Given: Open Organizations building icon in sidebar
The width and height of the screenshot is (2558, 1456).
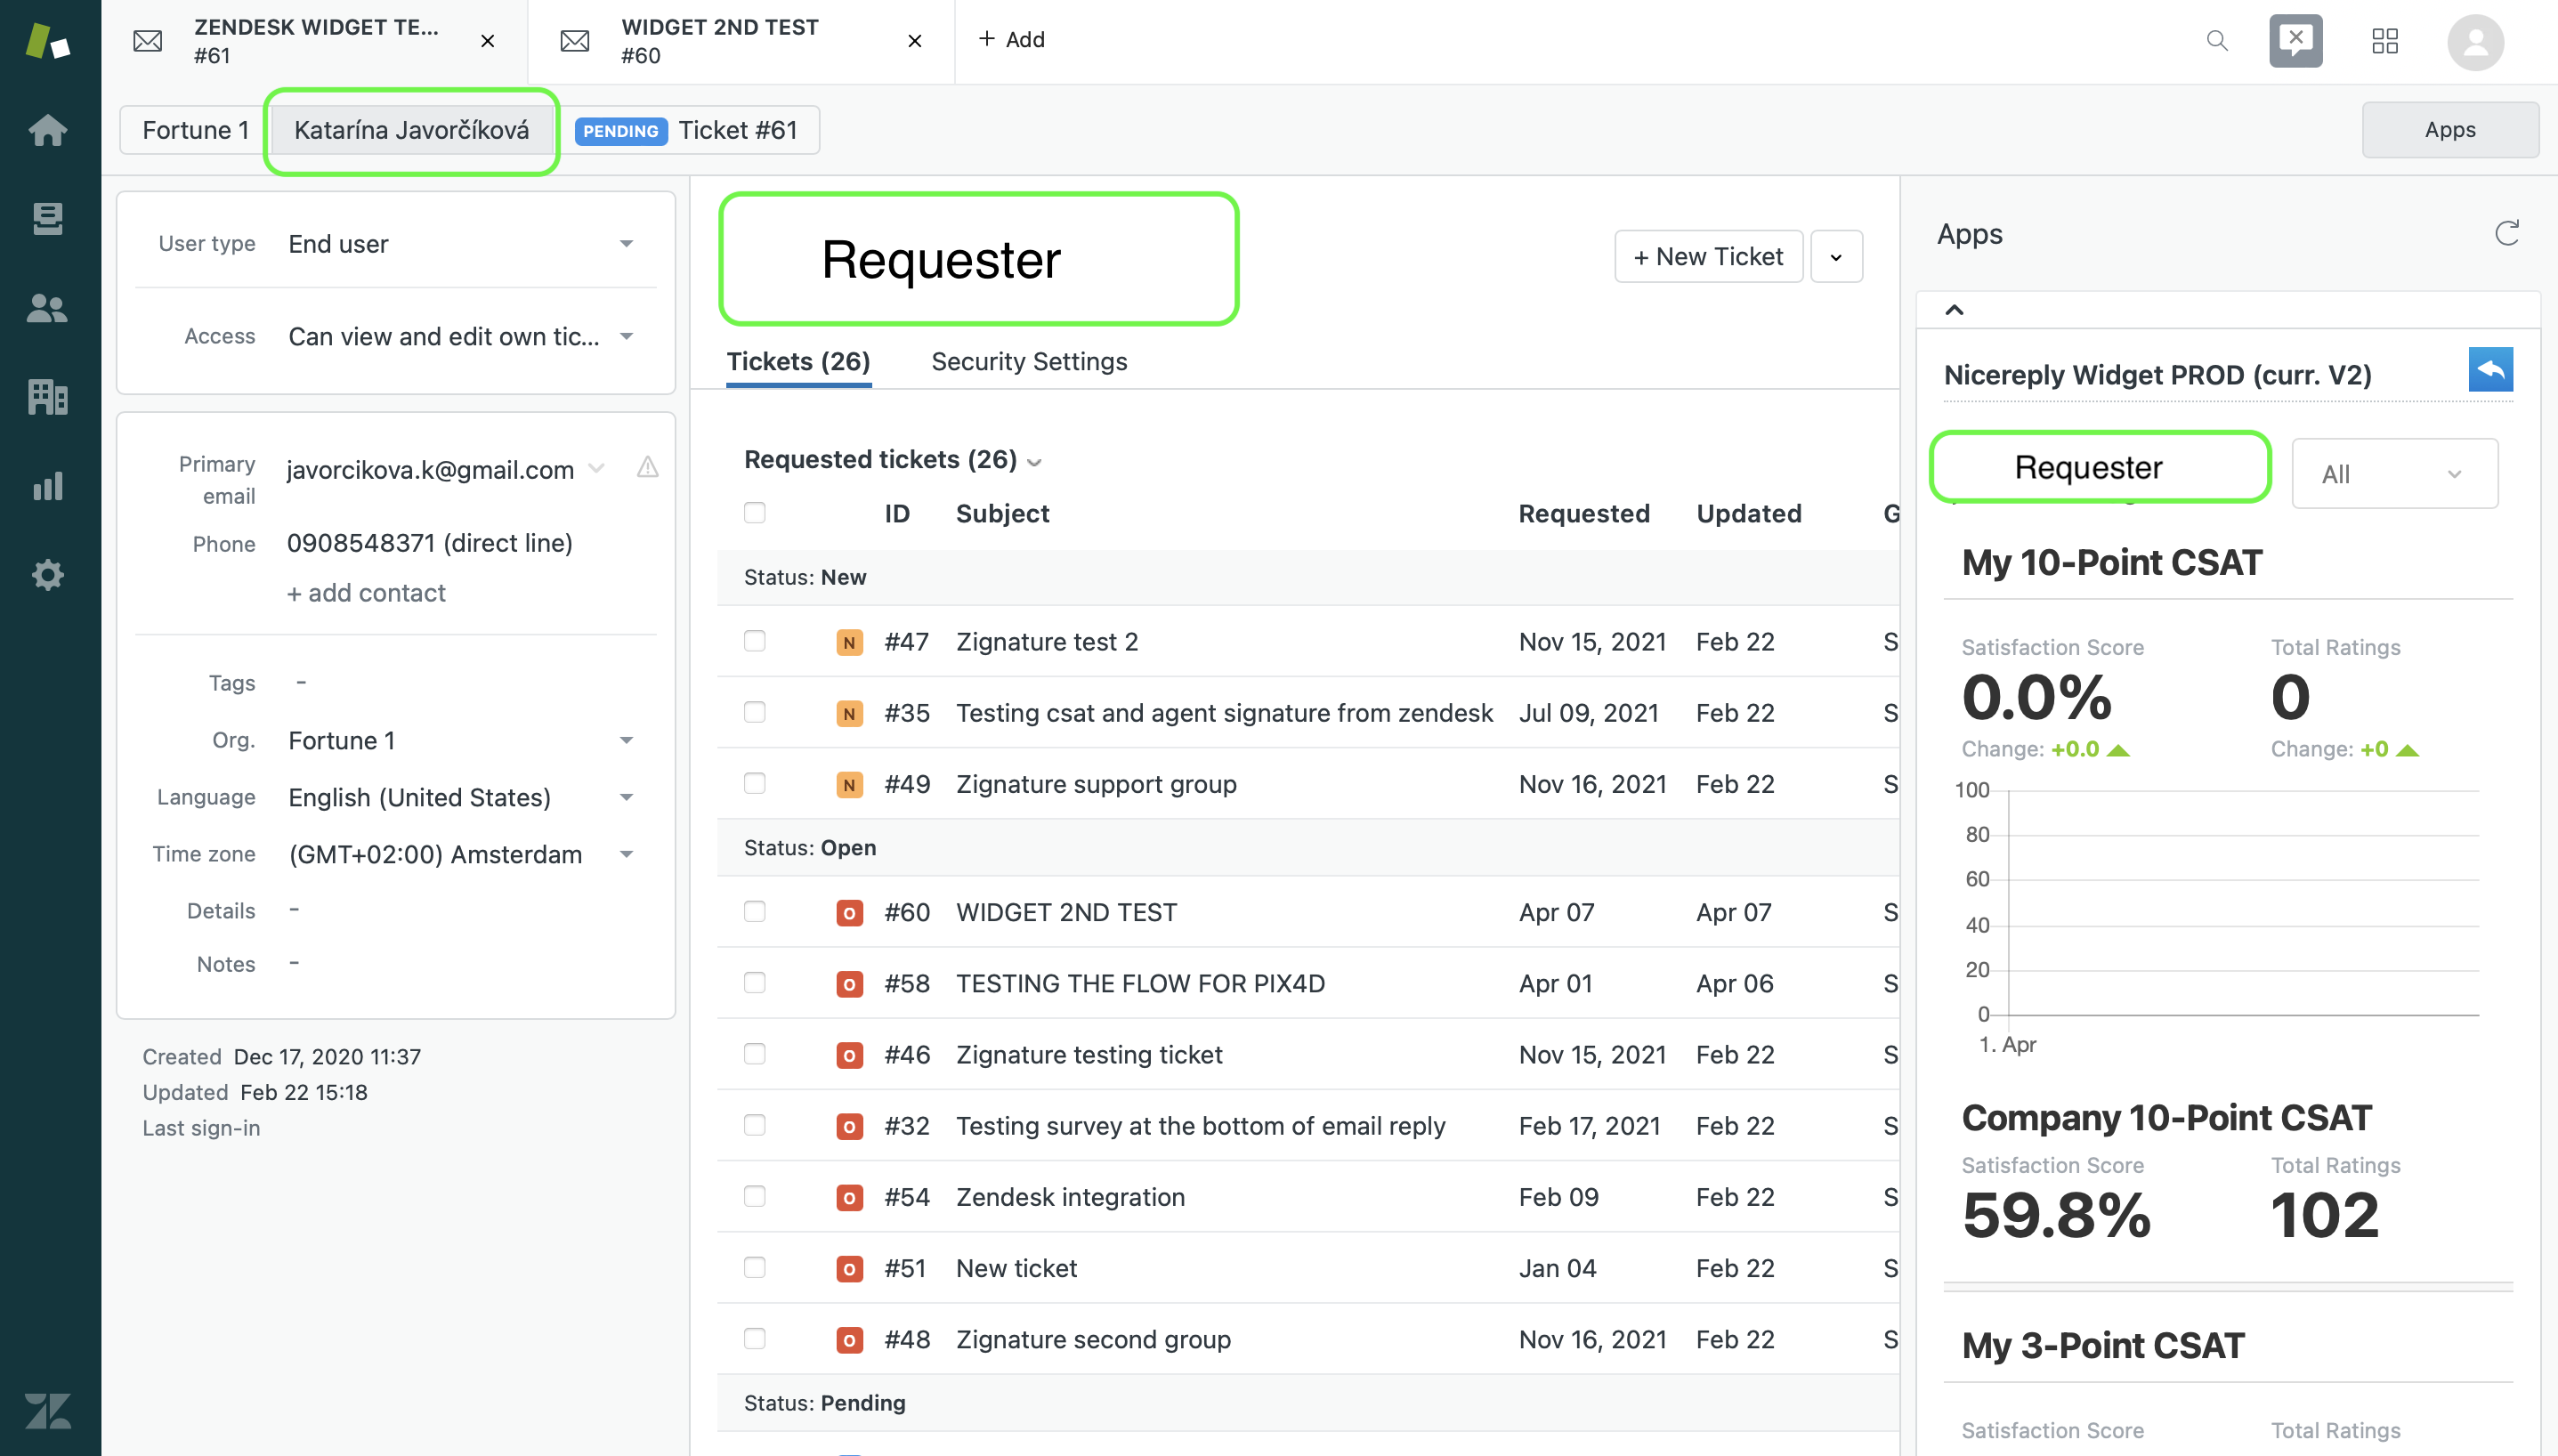Looking at the screenshot, I should click(x=47, y=397).
